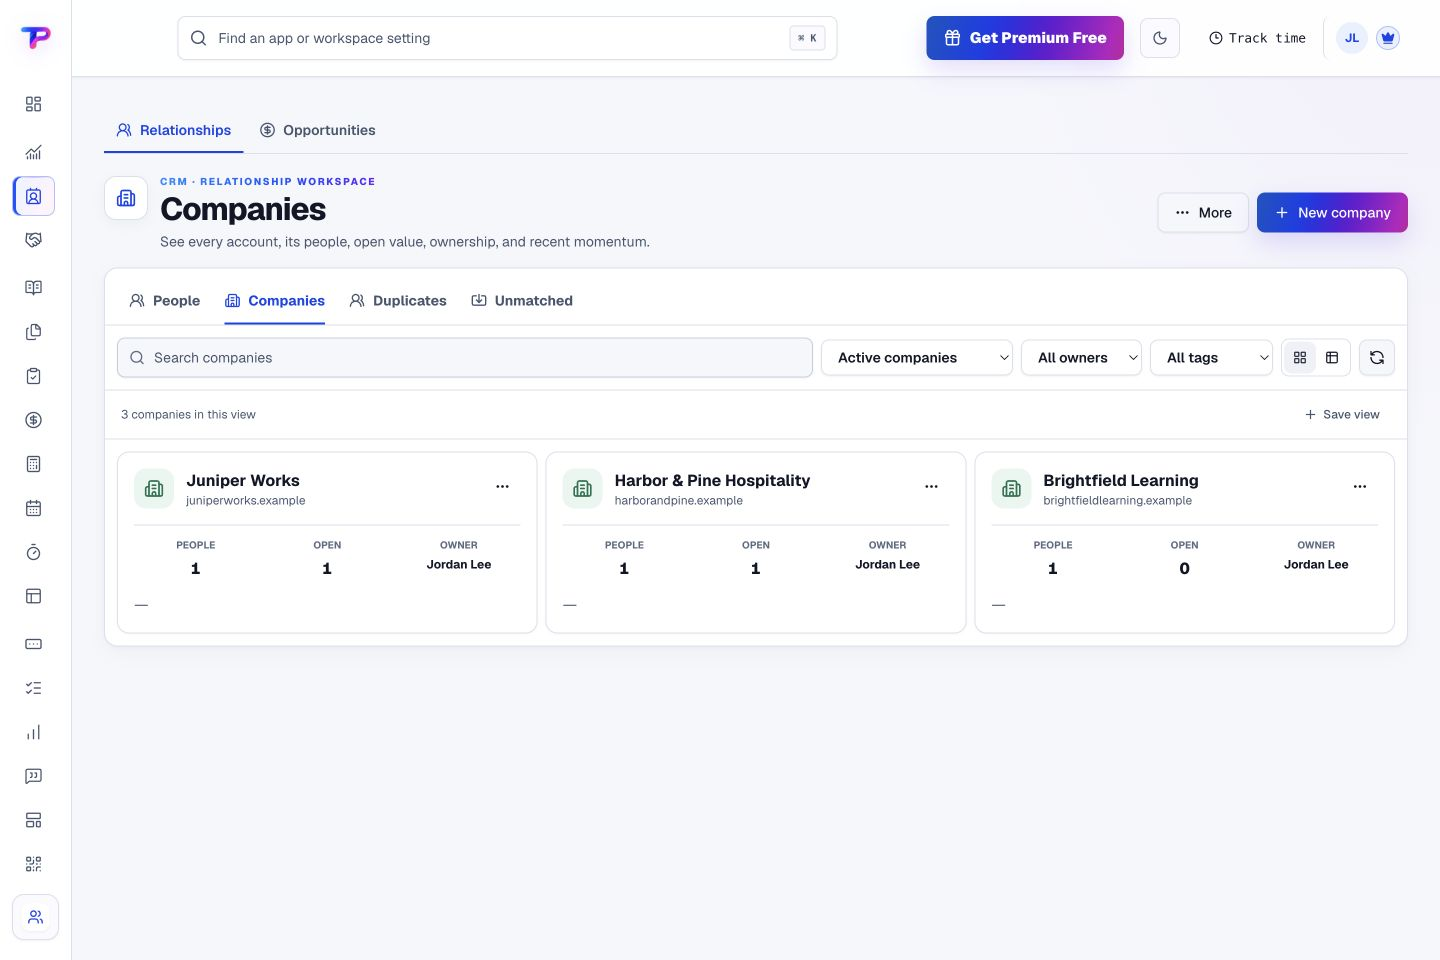Open the Juniper Works company name
The width and height of the screenshot is (1440, 960).
243,481
